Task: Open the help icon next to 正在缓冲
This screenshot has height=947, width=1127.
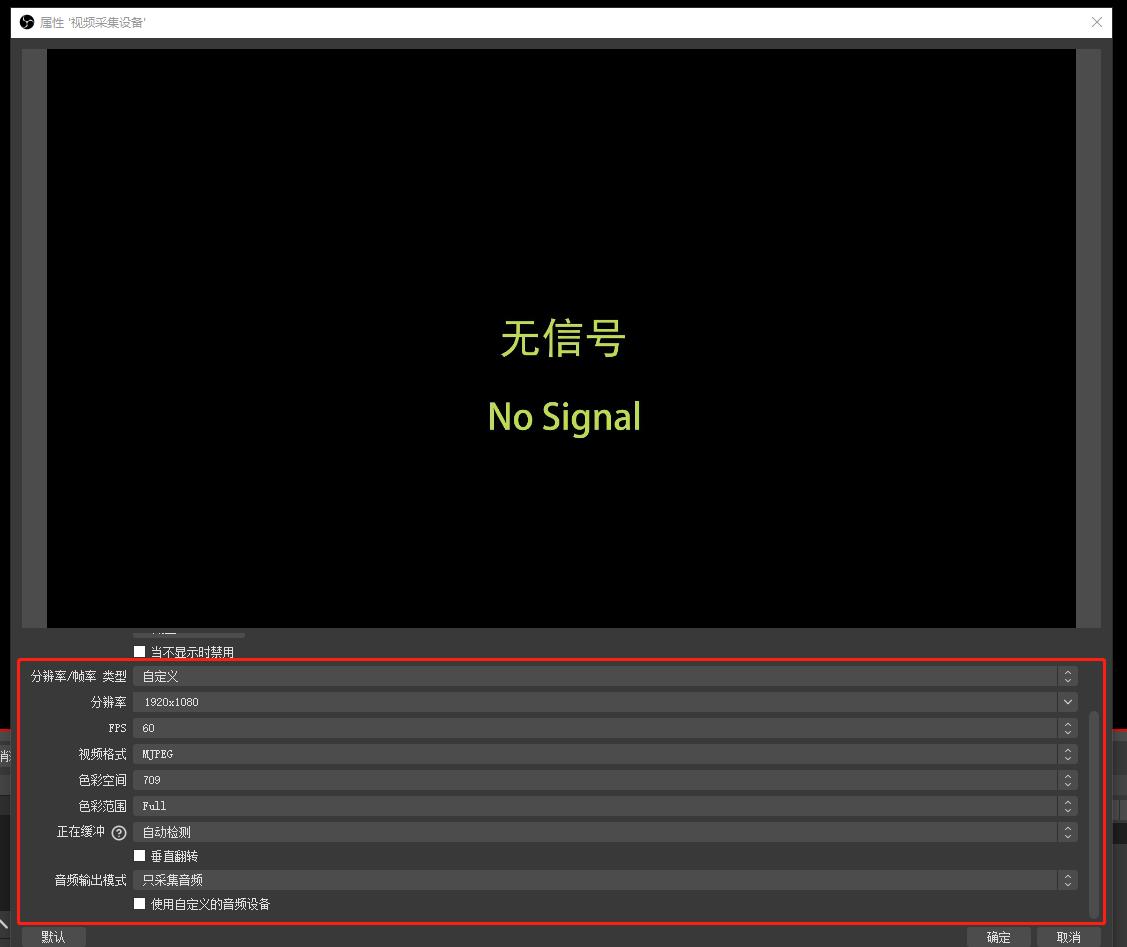Action: (119, 832)
